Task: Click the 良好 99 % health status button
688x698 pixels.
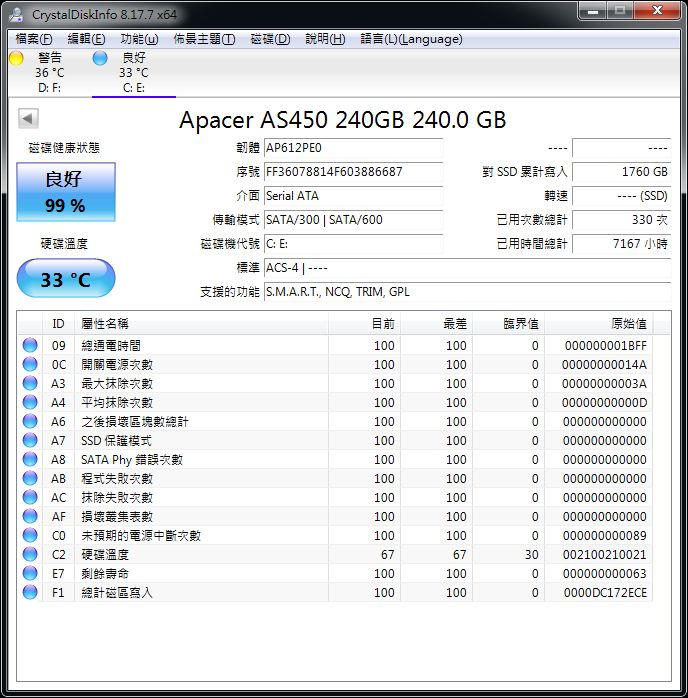Action: click(66, 192)
